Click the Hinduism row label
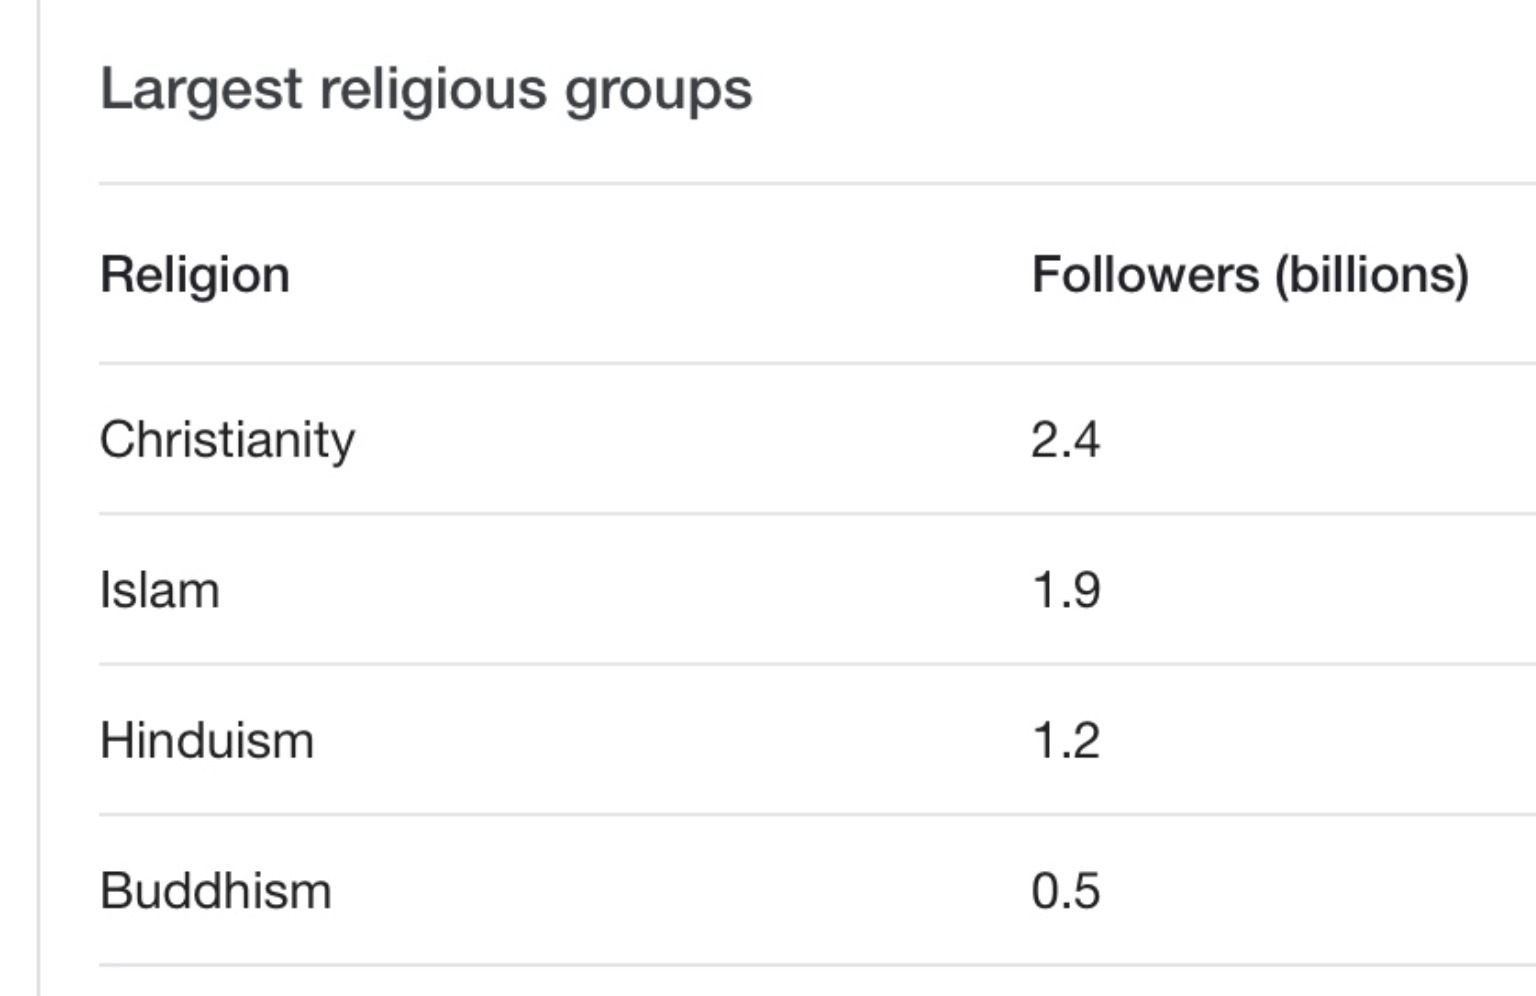This screenshot has width=1536, height=996. tap(207, 741)
